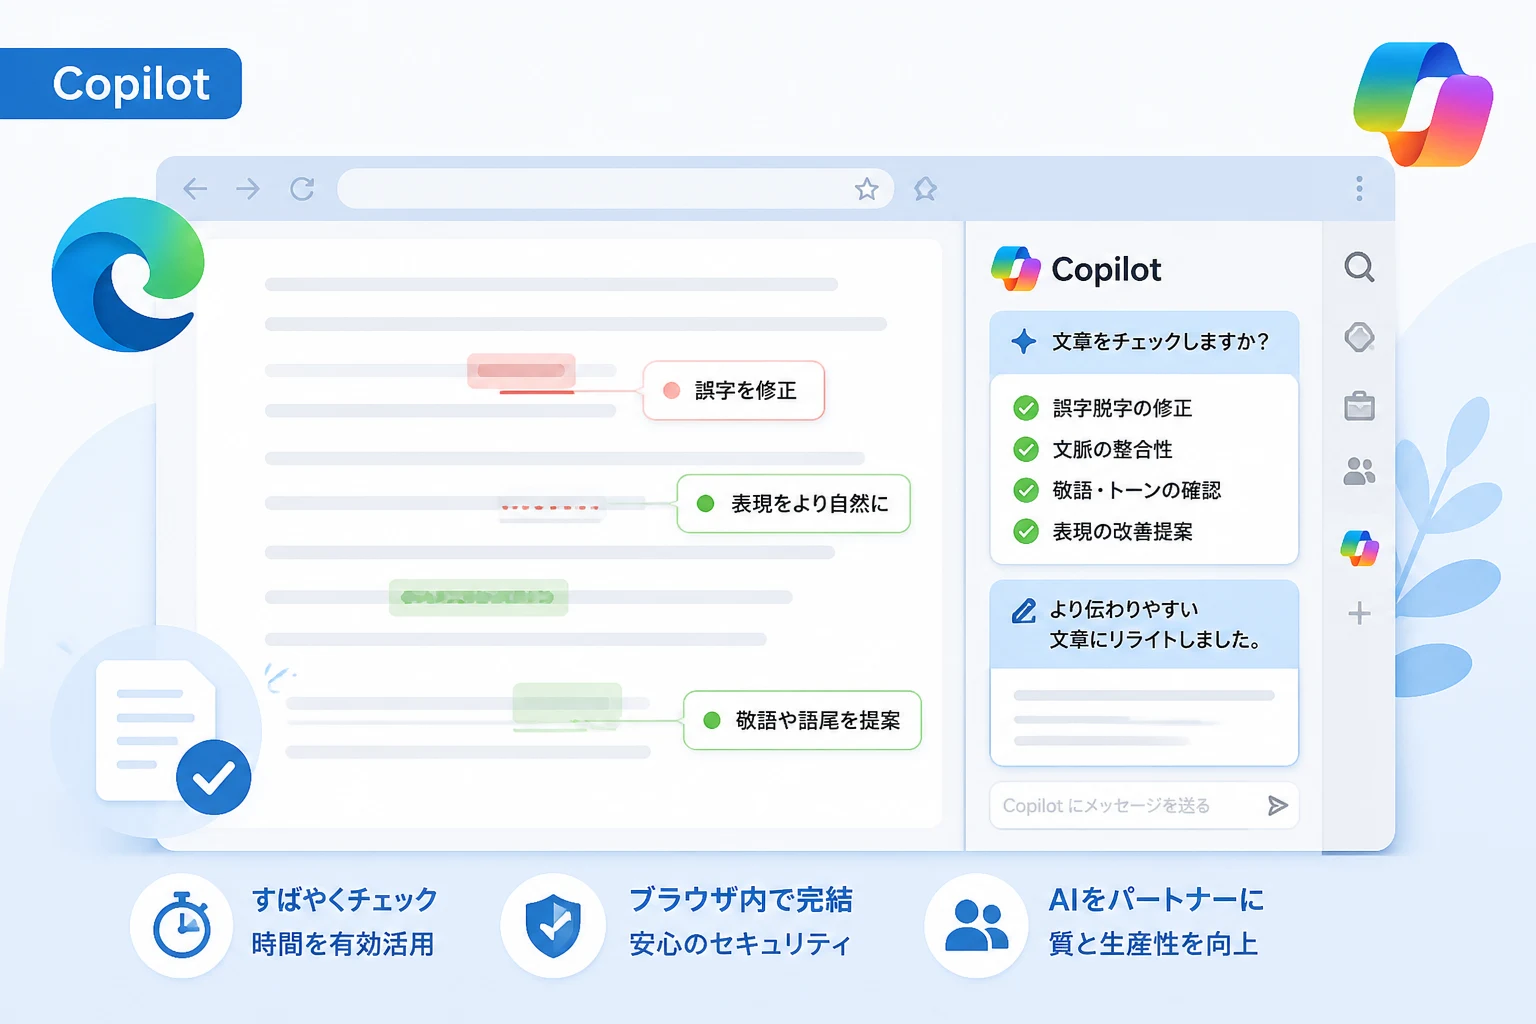Click the stopwatch icon beside すばやくチェック
Image resolution: width=1536 pixels, height=1024 pixels.
coord(182,926)
